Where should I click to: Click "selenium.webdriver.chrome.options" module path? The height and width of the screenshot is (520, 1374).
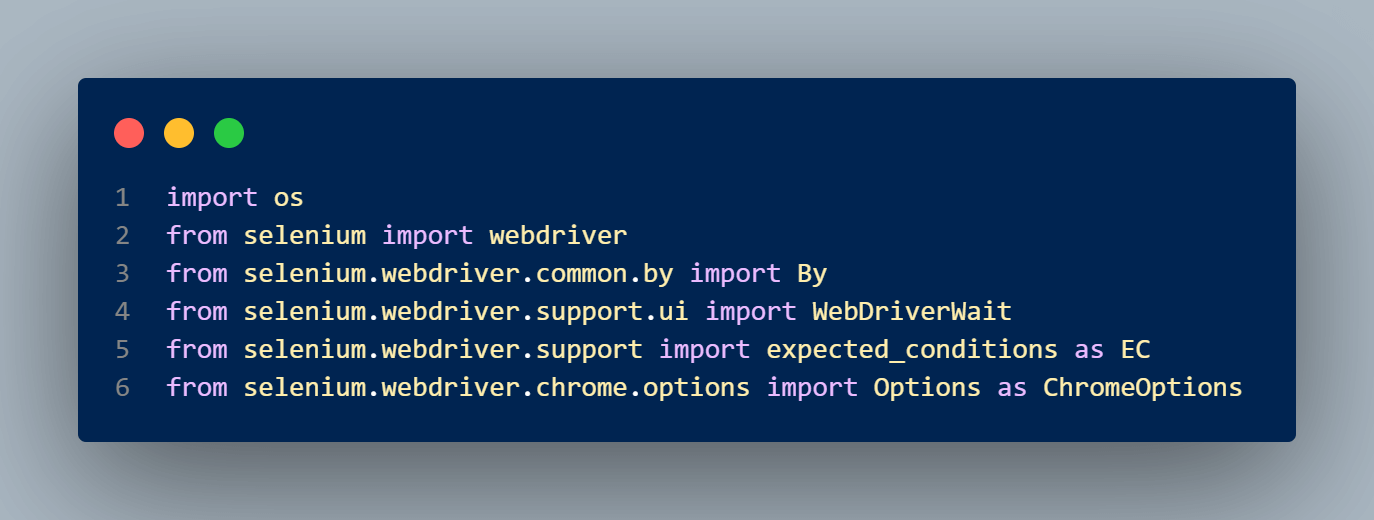(497, 388)
